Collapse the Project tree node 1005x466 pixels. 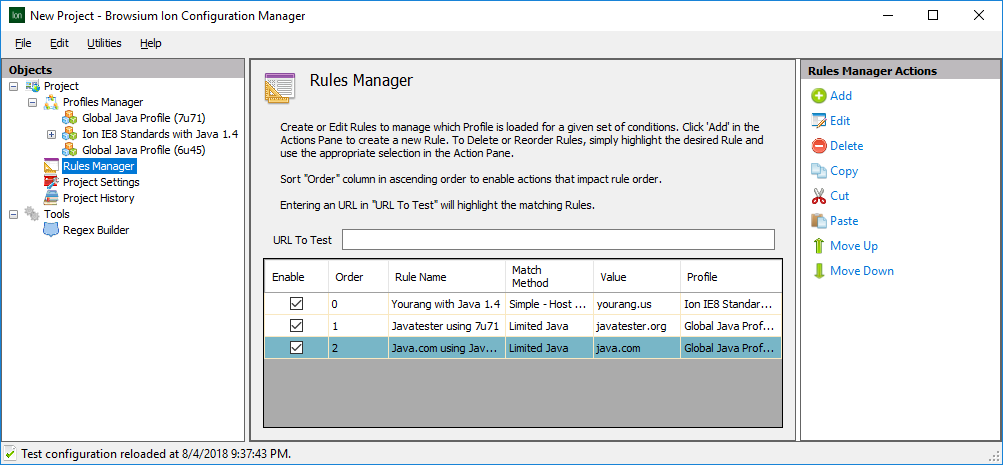click(x=13, y=87)
